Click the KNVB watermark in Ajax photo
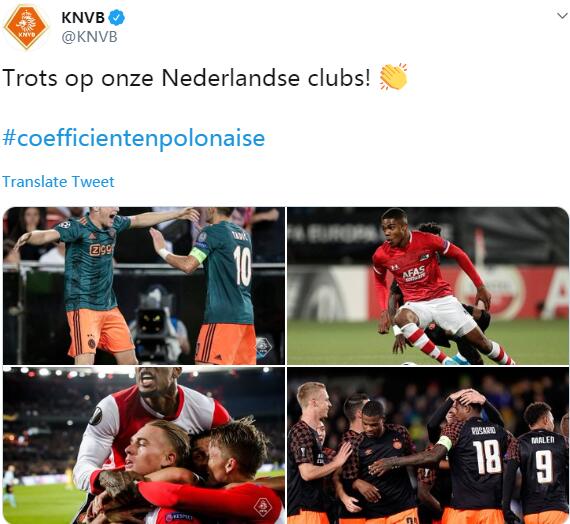This screenshot has height=524, width=570. (264, 348)
